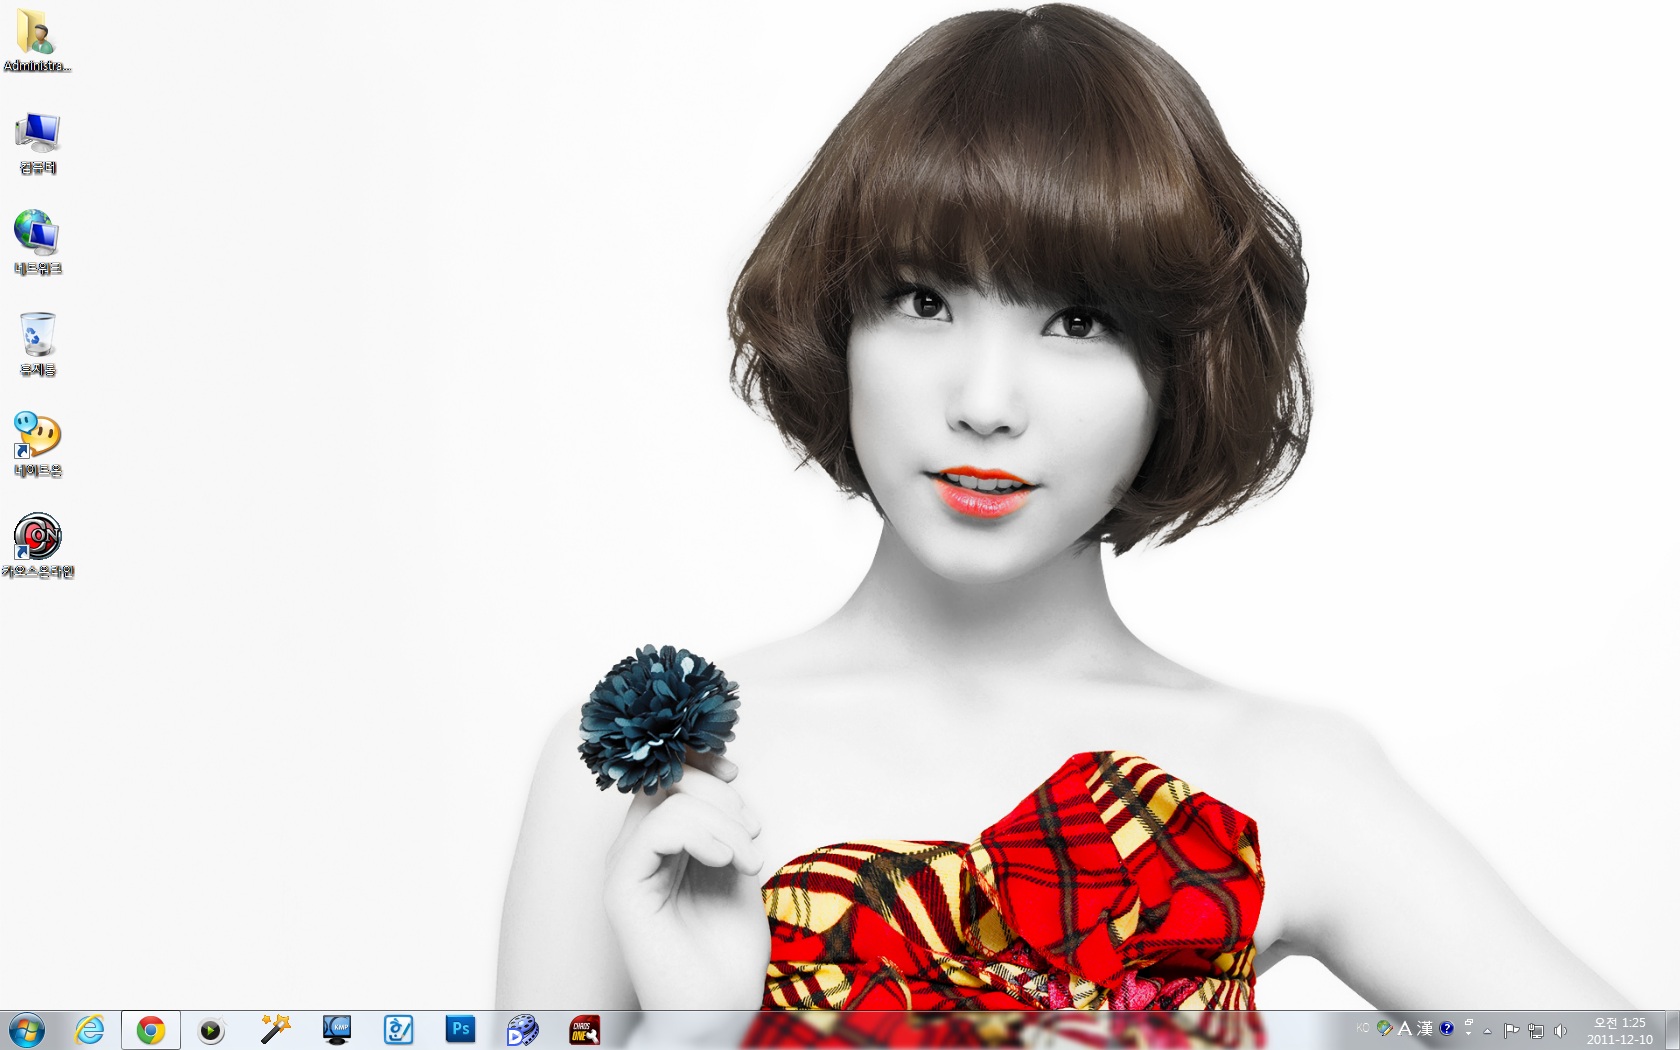Viewport: 1680px width, 1050px height.
Task: Click the volume speaker tray icon
Action: coord(1560,1031)
